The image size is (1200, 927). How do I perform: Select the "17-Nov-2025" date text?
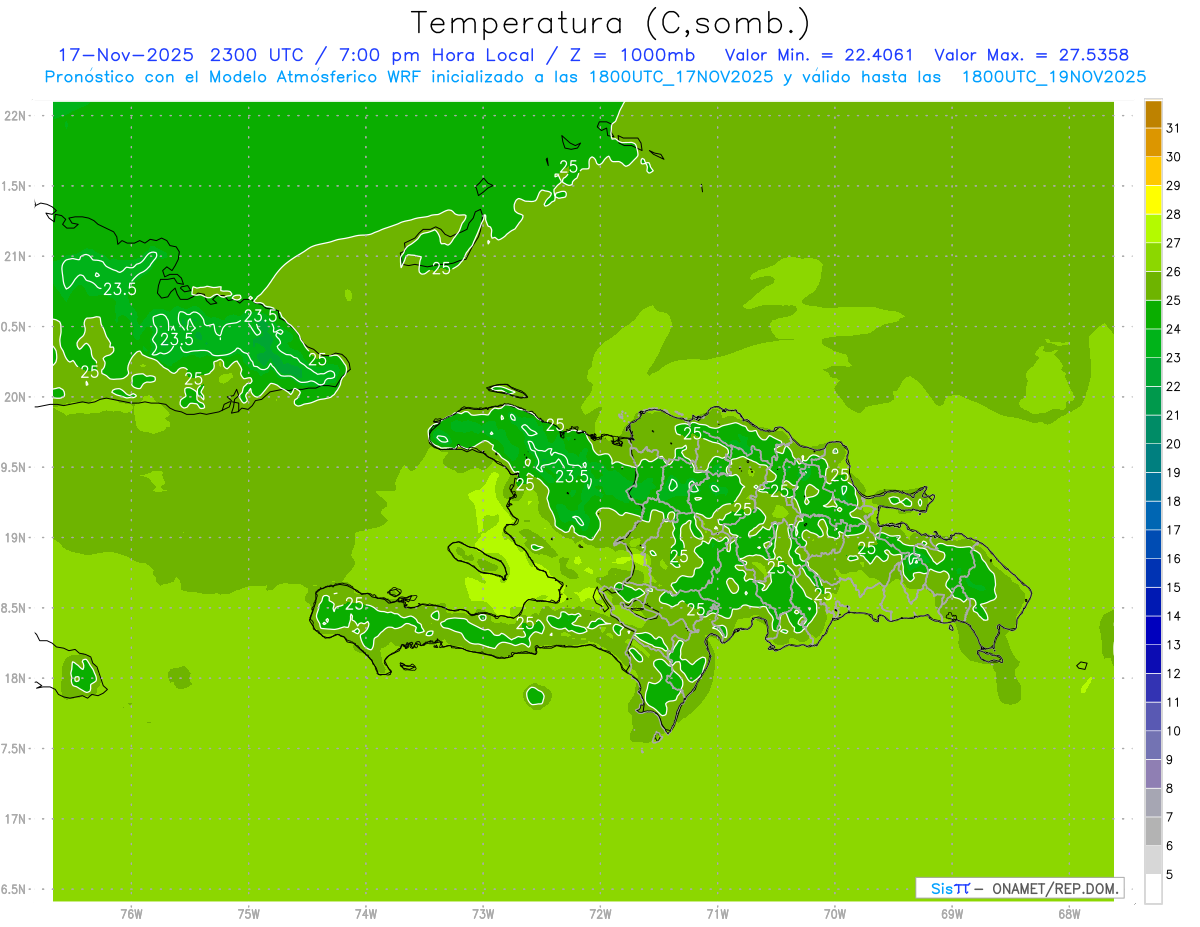tap(125, 54)
